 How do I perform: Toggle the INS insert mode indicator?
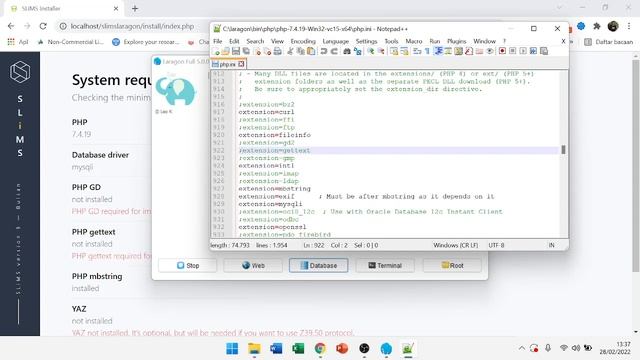coord(551,245)
